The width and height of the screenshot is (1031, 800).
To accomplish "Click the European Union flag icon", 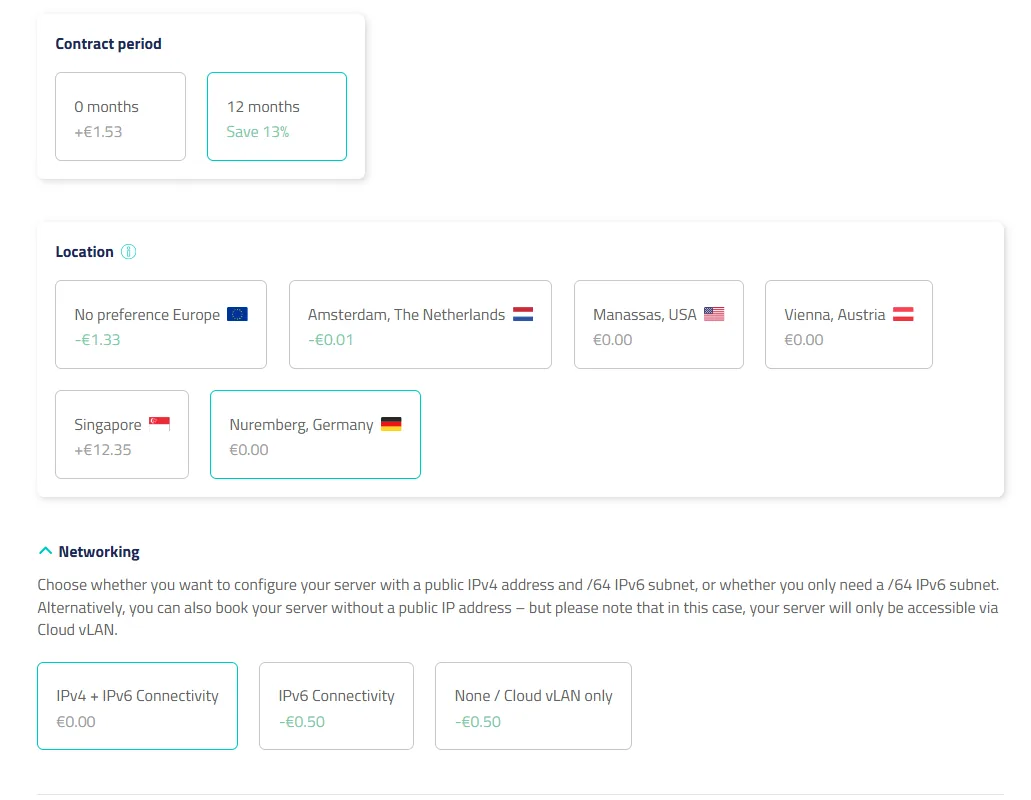I will pyautogui.click(x=237, y=314).
